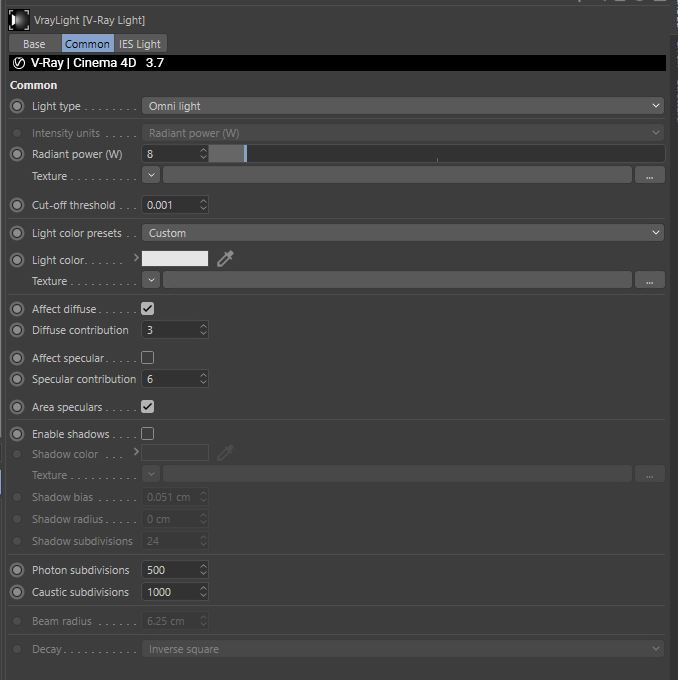
Task: Toggle keyframe dot for Enable shadows
Action: pyautogui.click(x=17, y=434)
